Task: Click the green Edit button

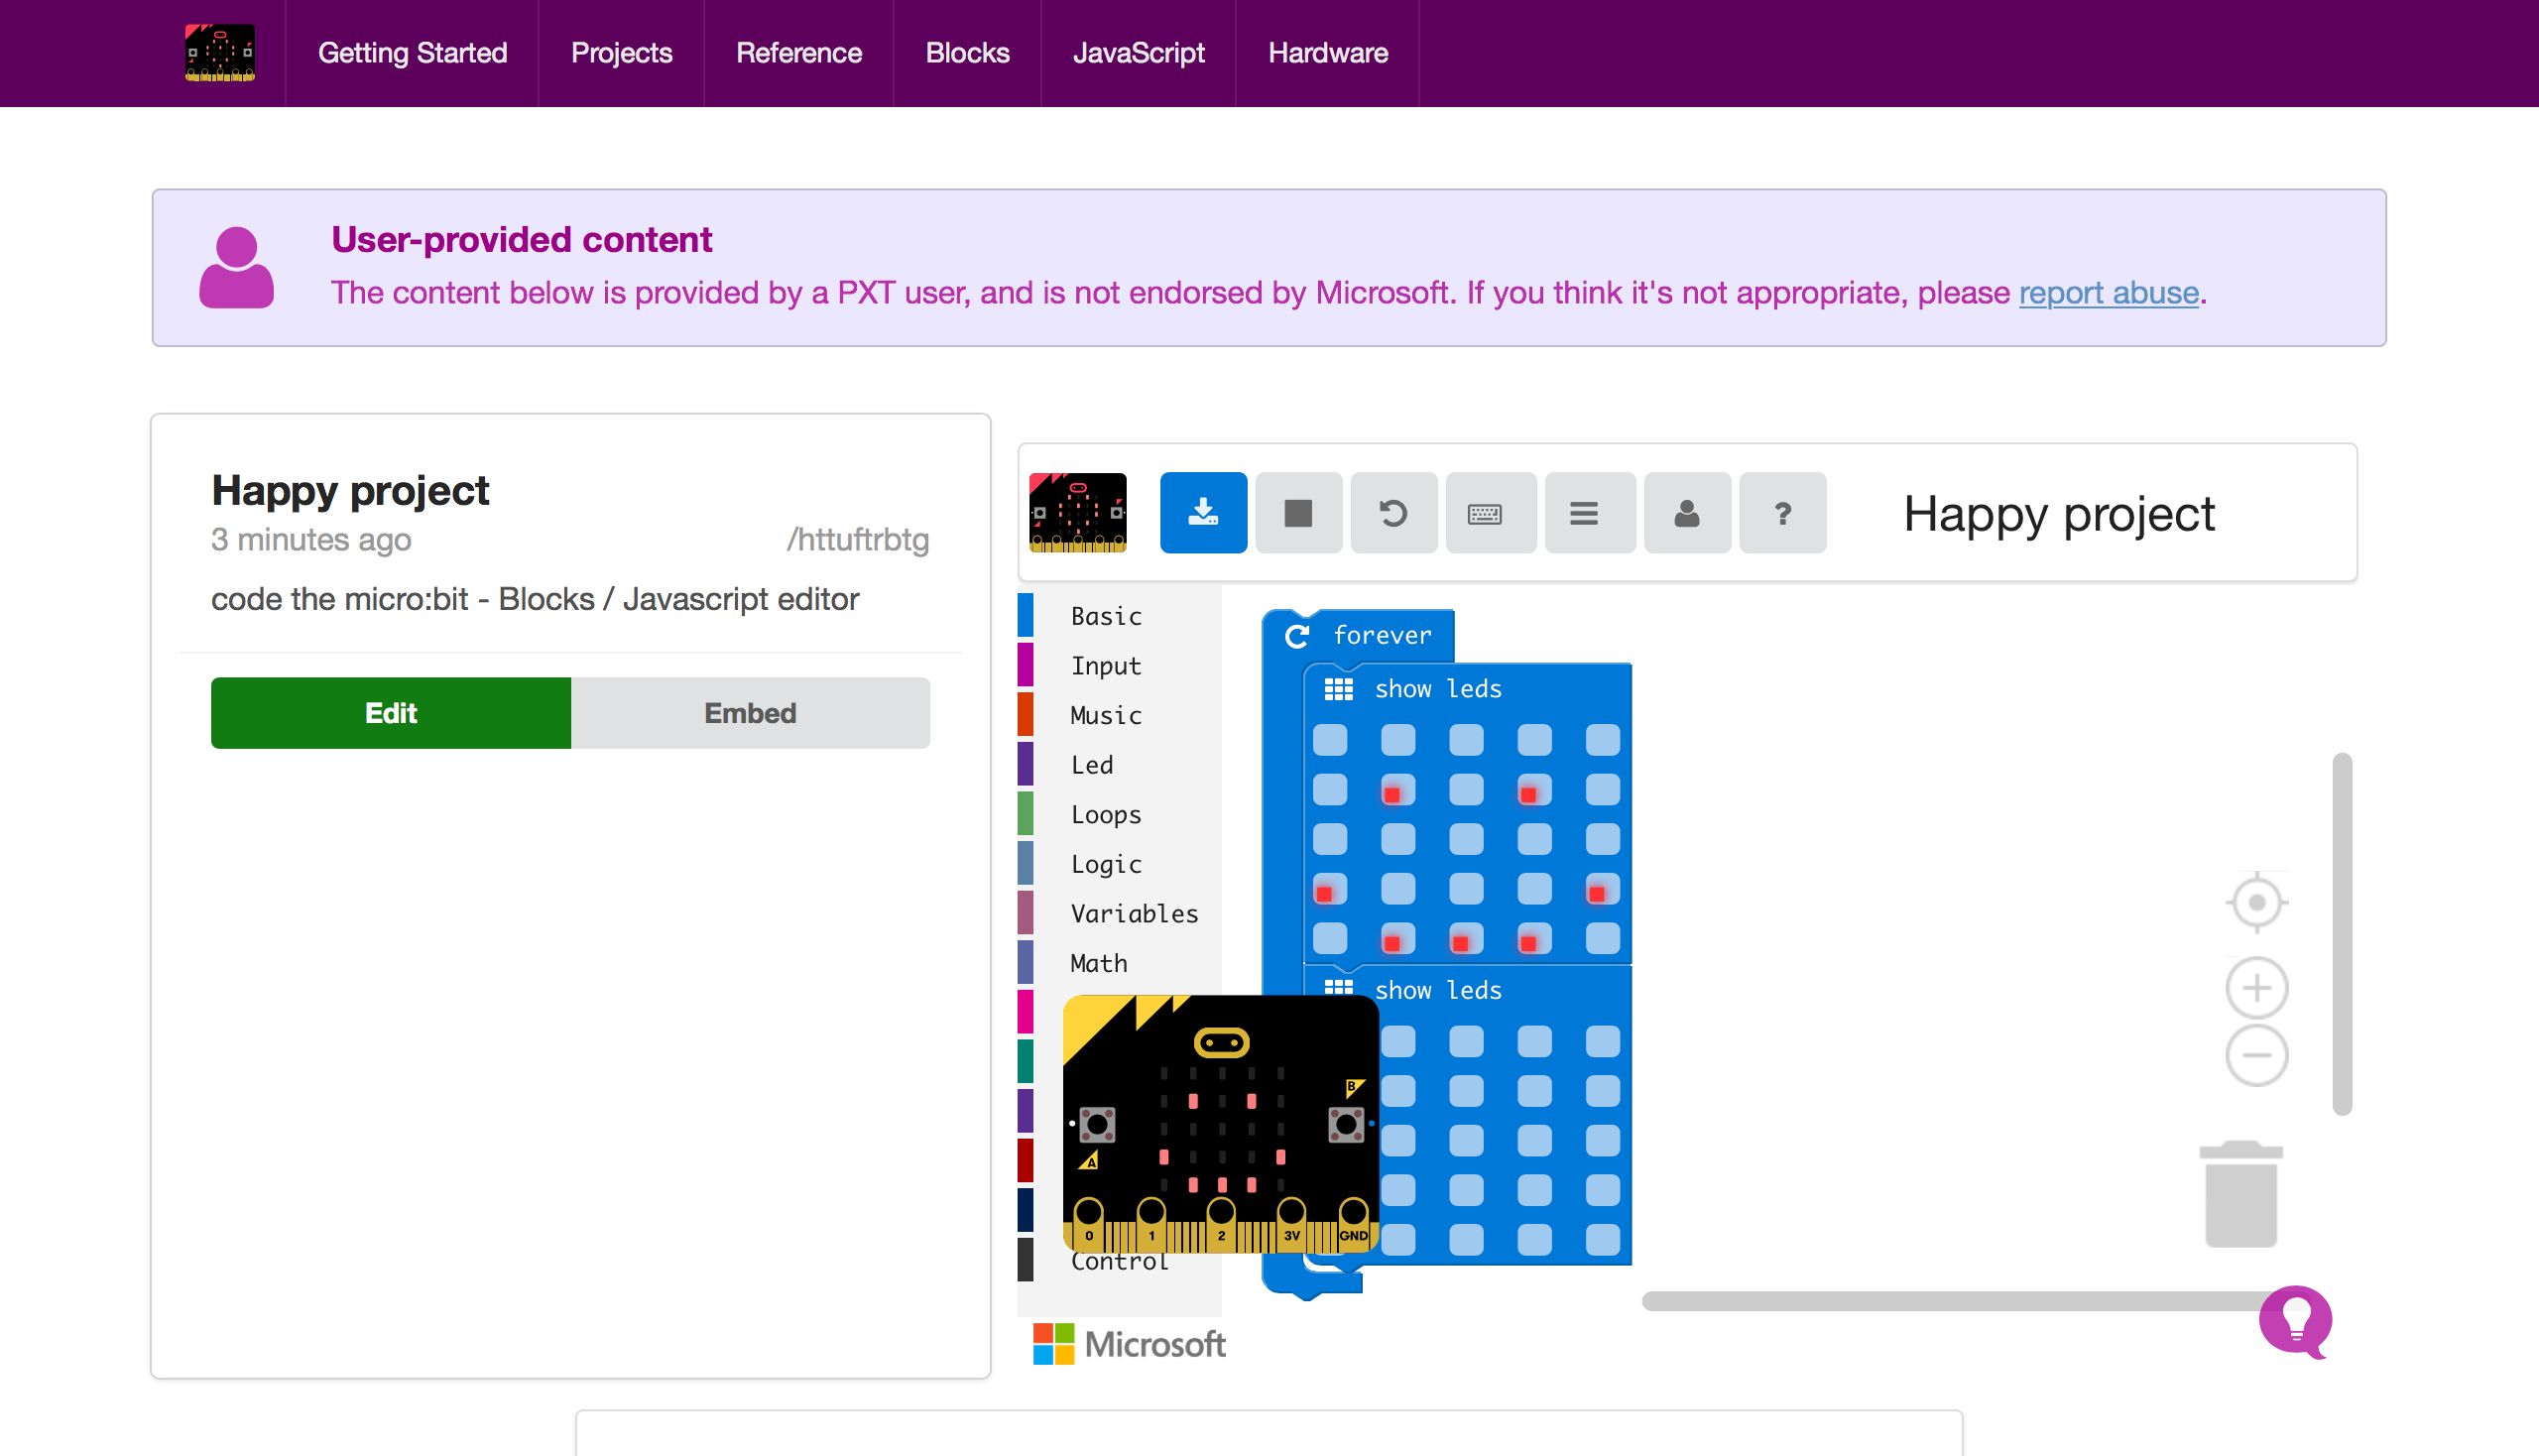Action: click(x=390, y=713)
